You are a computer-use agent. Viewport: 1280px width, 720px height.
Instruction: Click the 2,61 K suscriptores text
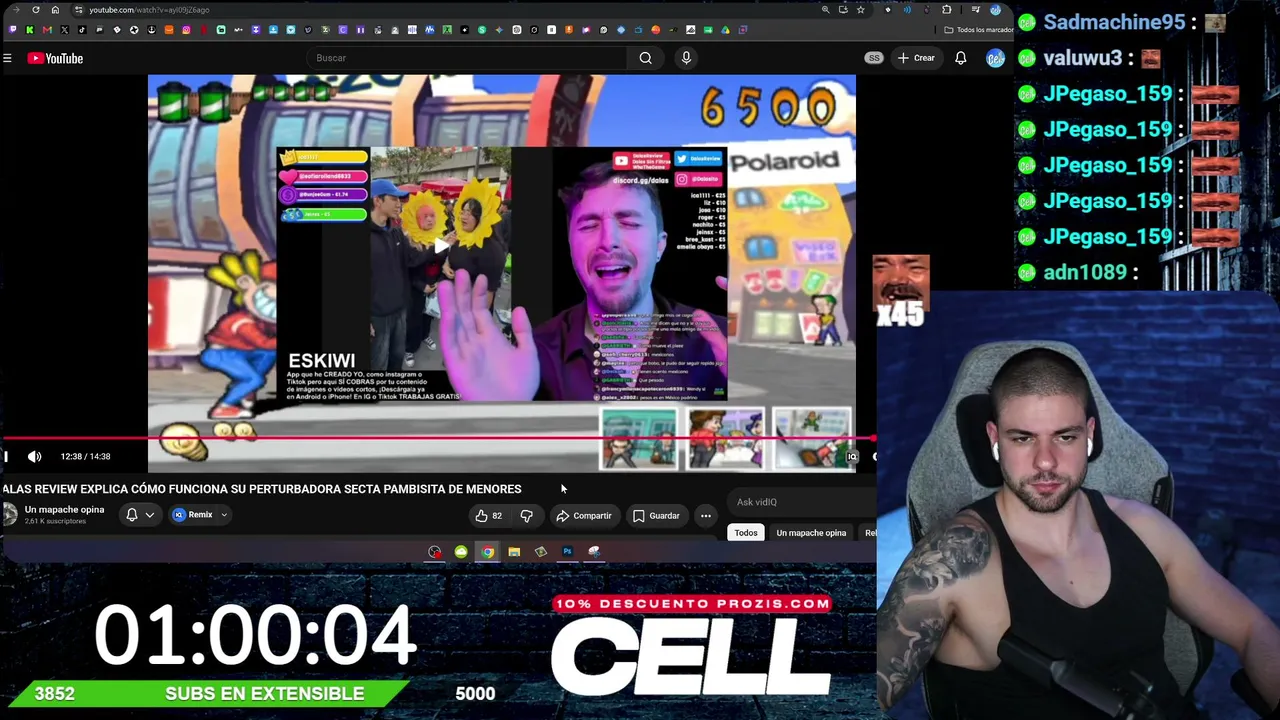point(55,522)
